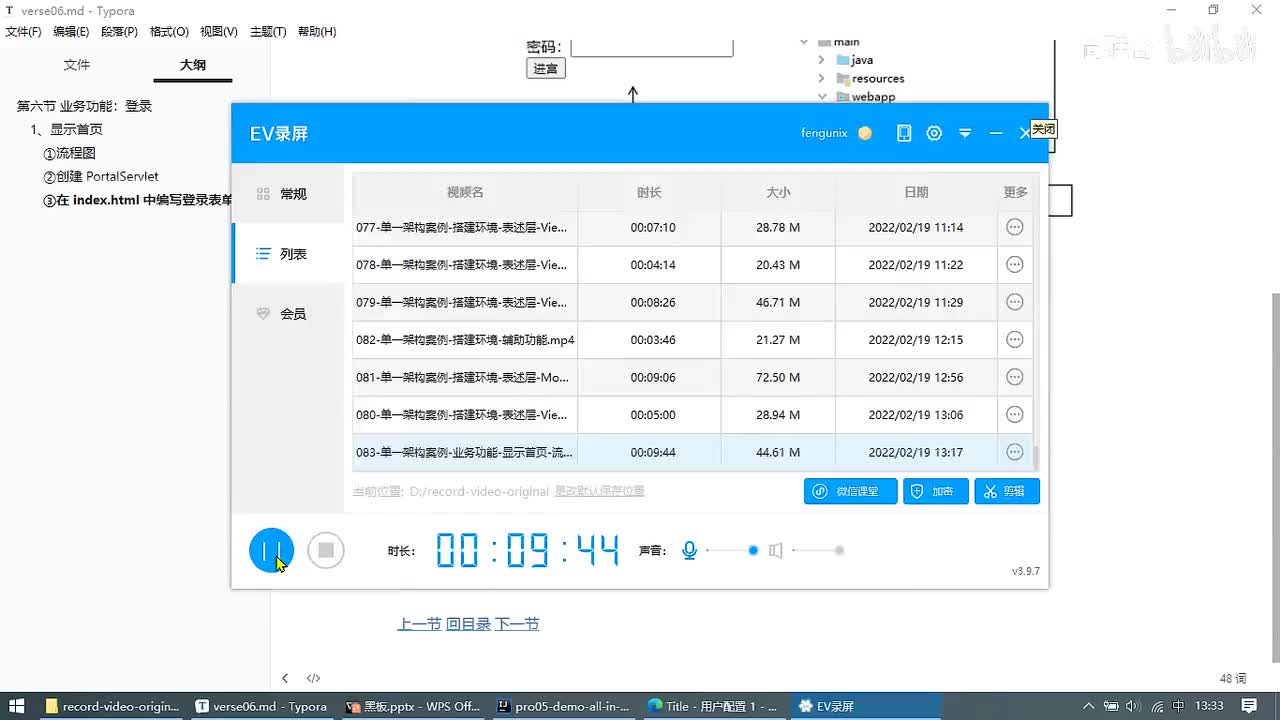Open more options for video 080 row
Image resolution: width=1280 pixels, height=720 pixels.
click(1014, 415)
